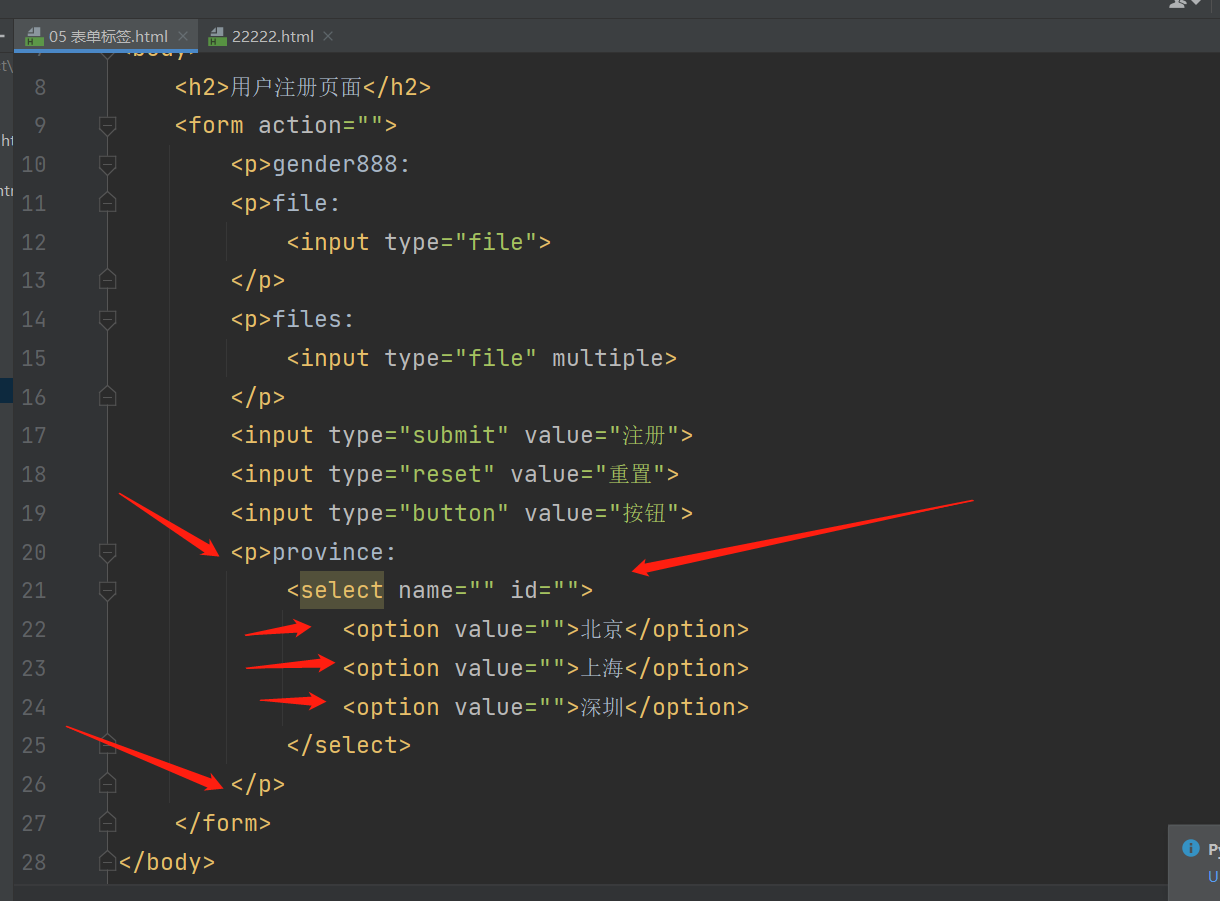Collapse the form tag fold on line 9
Screen dimensions: 1220x901
pos(107,125)
